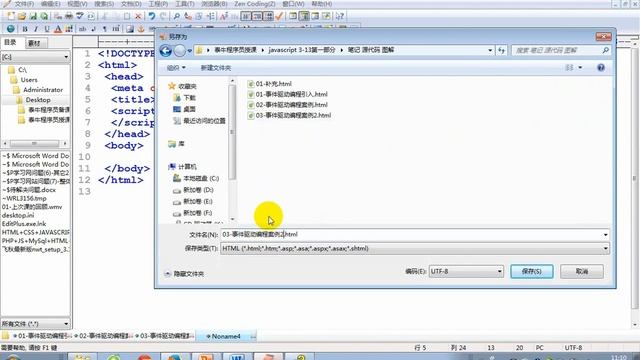Click the Font settings toolbar icon
This screenshot has height=360, width=640.
[224, 16]
